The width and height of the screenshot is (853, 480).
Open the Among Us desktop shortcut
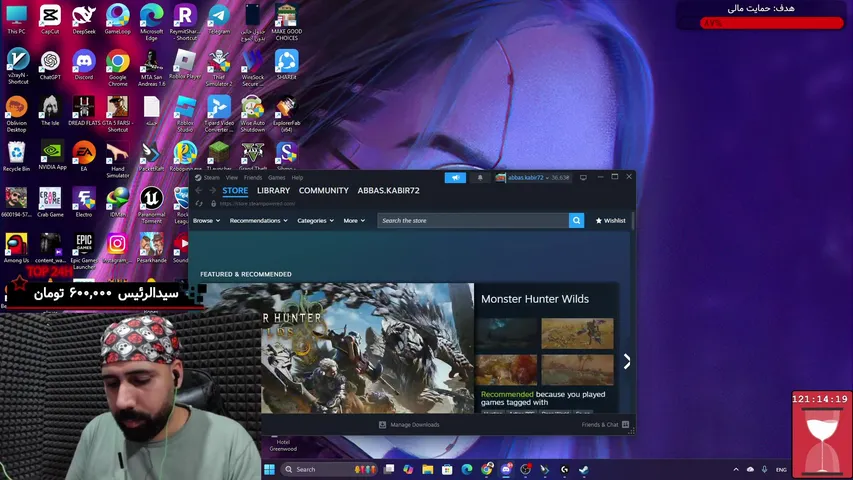[x=16, y=248]
